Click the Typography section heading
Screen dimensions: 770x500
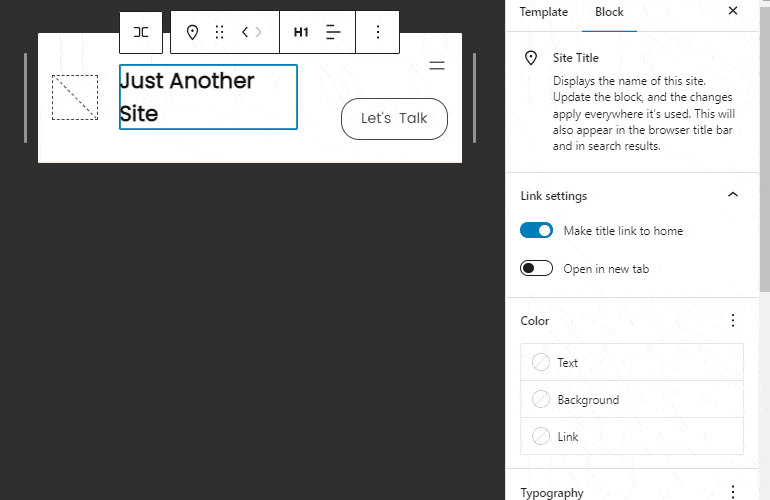pos(552,493)
